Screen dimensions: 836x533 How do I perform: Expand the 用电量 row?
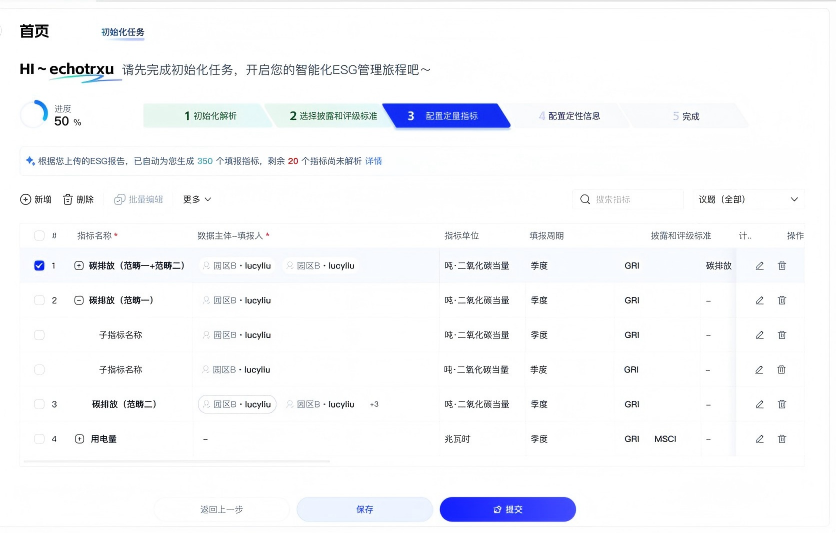[79, 439]
